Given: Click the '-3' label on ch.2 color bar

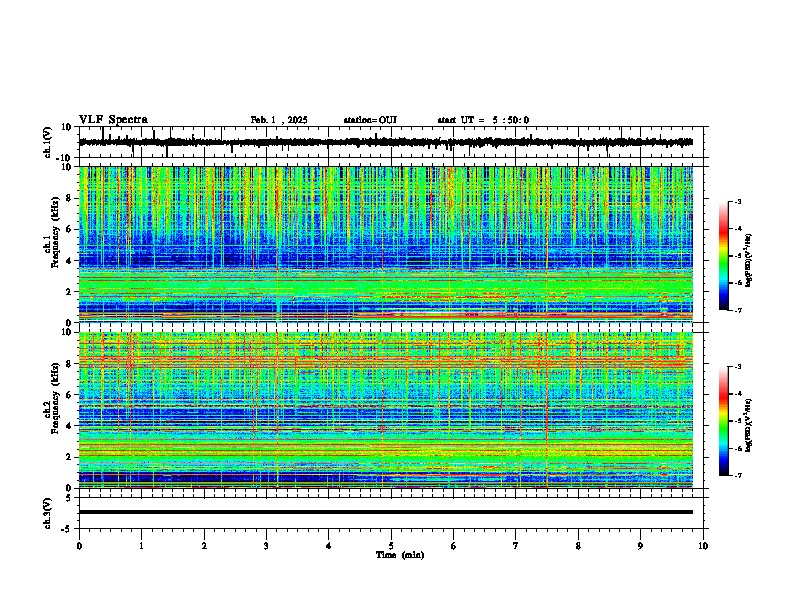Looking at the screenshot, I should pos(738,367).
